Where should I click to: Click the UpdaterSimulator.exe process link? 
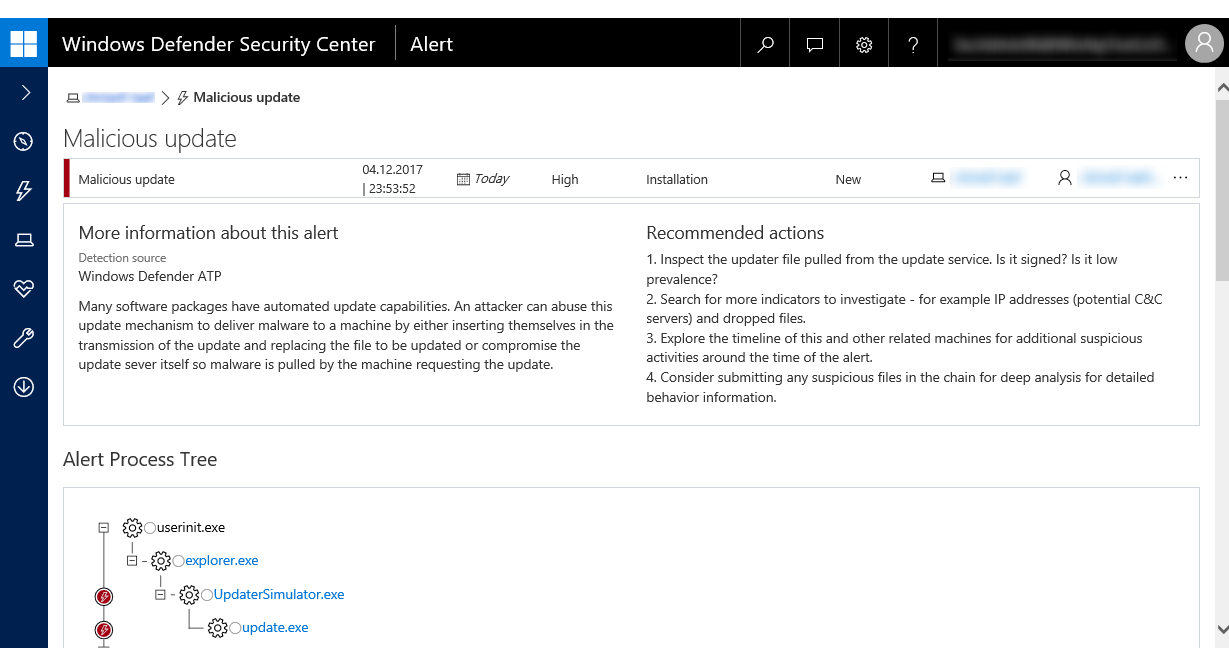(279, 595)
